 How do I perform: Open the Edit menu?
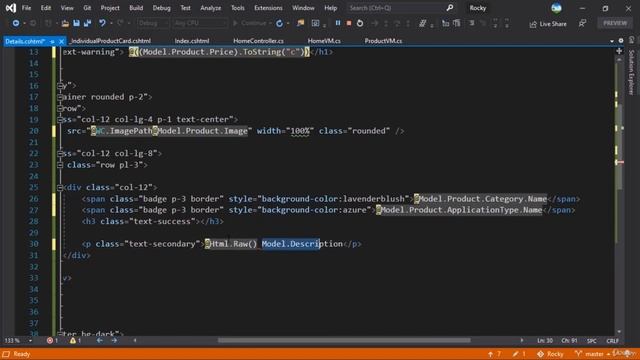click(46, 8)
